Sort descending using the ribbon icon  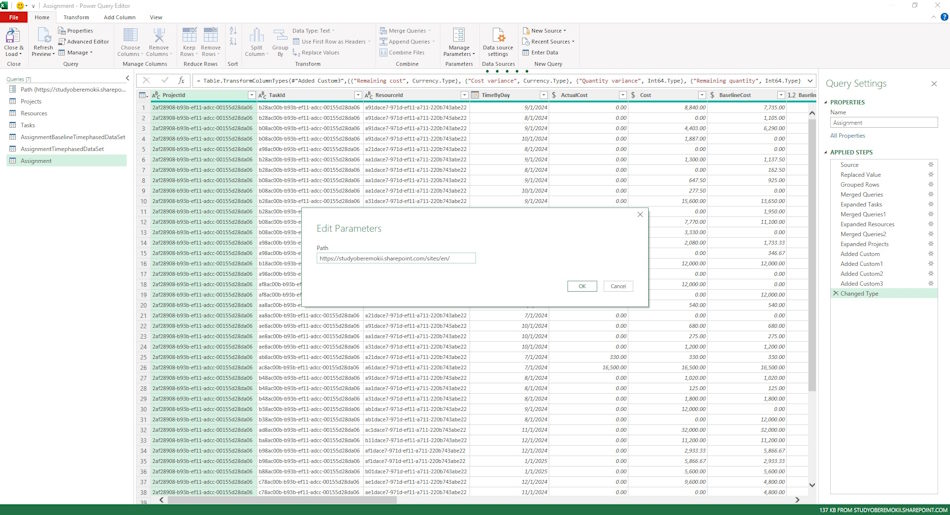pos(233,41)
